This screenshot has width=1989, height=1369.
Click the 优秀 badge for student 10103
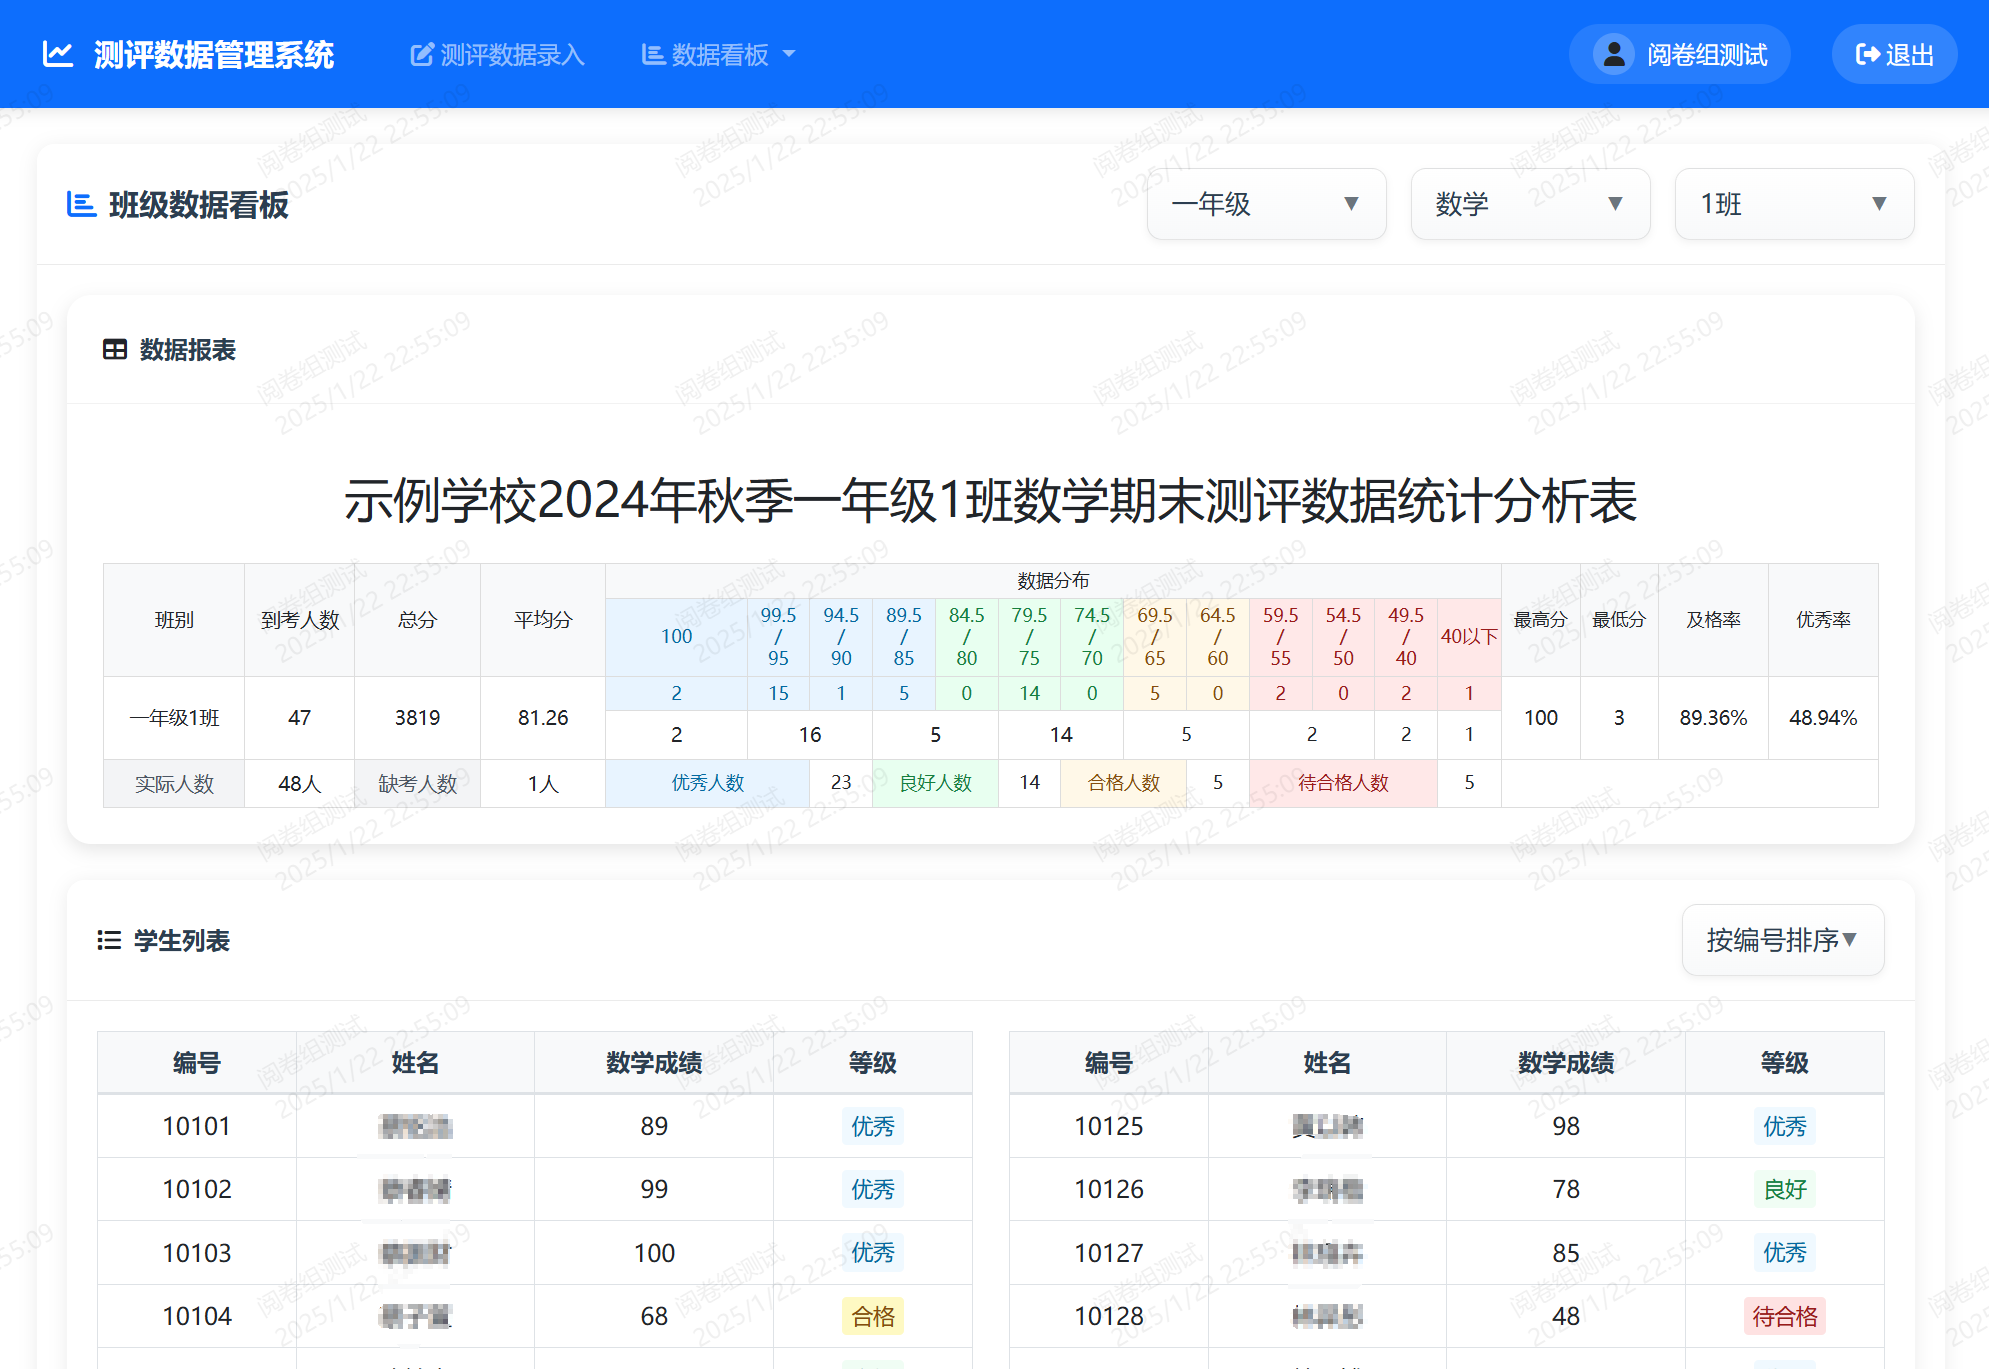click(x=872, y=1253)
